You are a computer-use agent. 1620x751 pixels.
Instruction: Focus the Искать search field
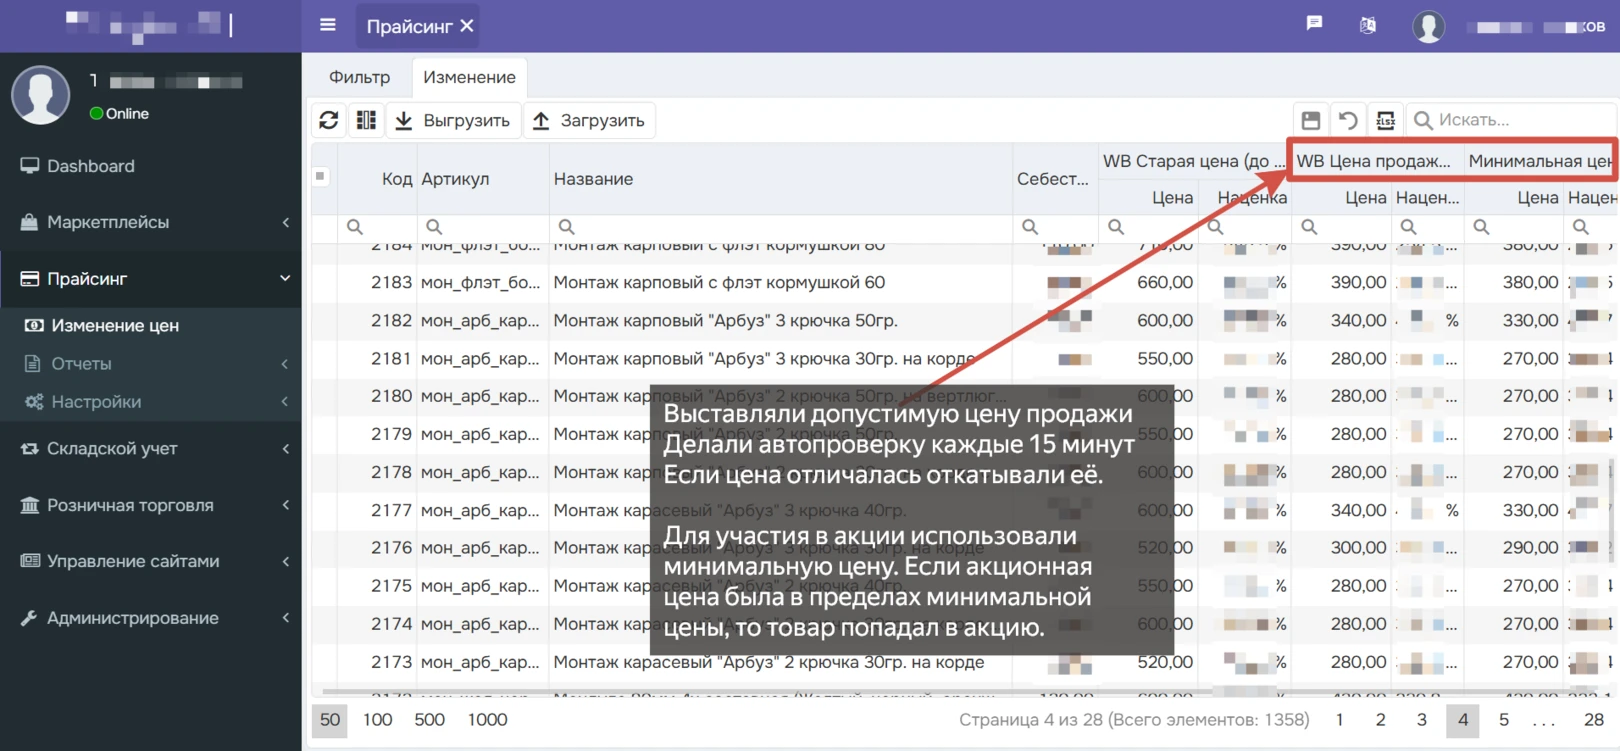click(1512, 120)
